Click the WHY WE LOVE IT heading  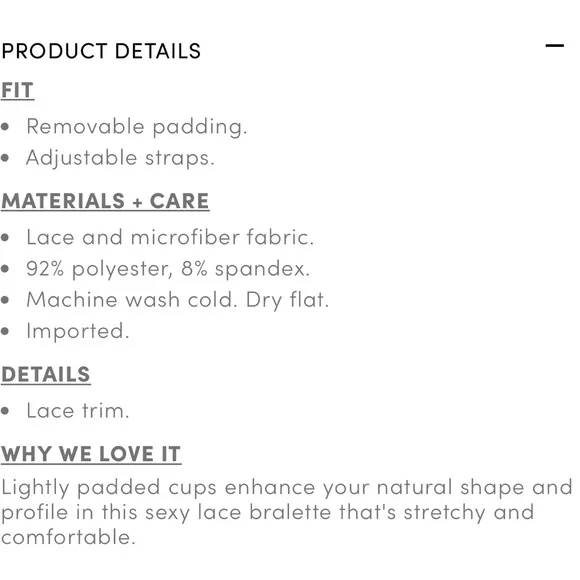pos(91,454)
